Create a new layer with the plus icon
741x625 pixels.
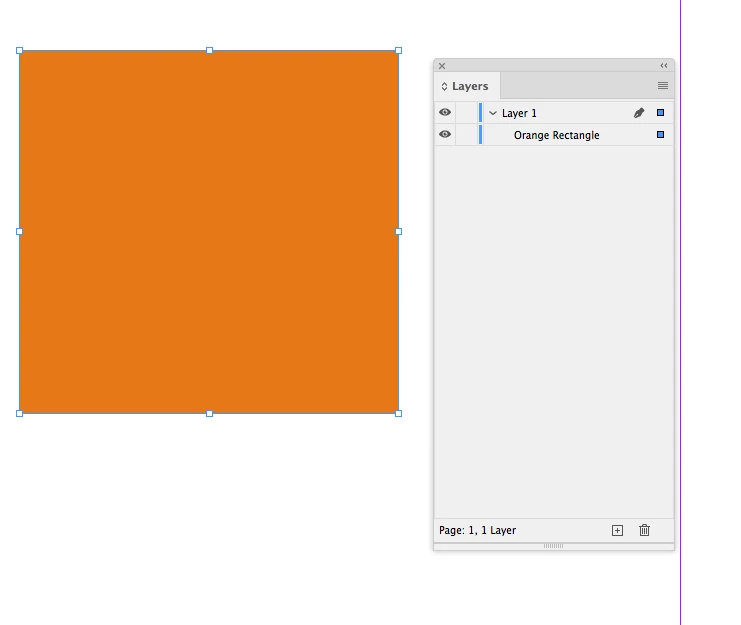click(x=617, y=530)
